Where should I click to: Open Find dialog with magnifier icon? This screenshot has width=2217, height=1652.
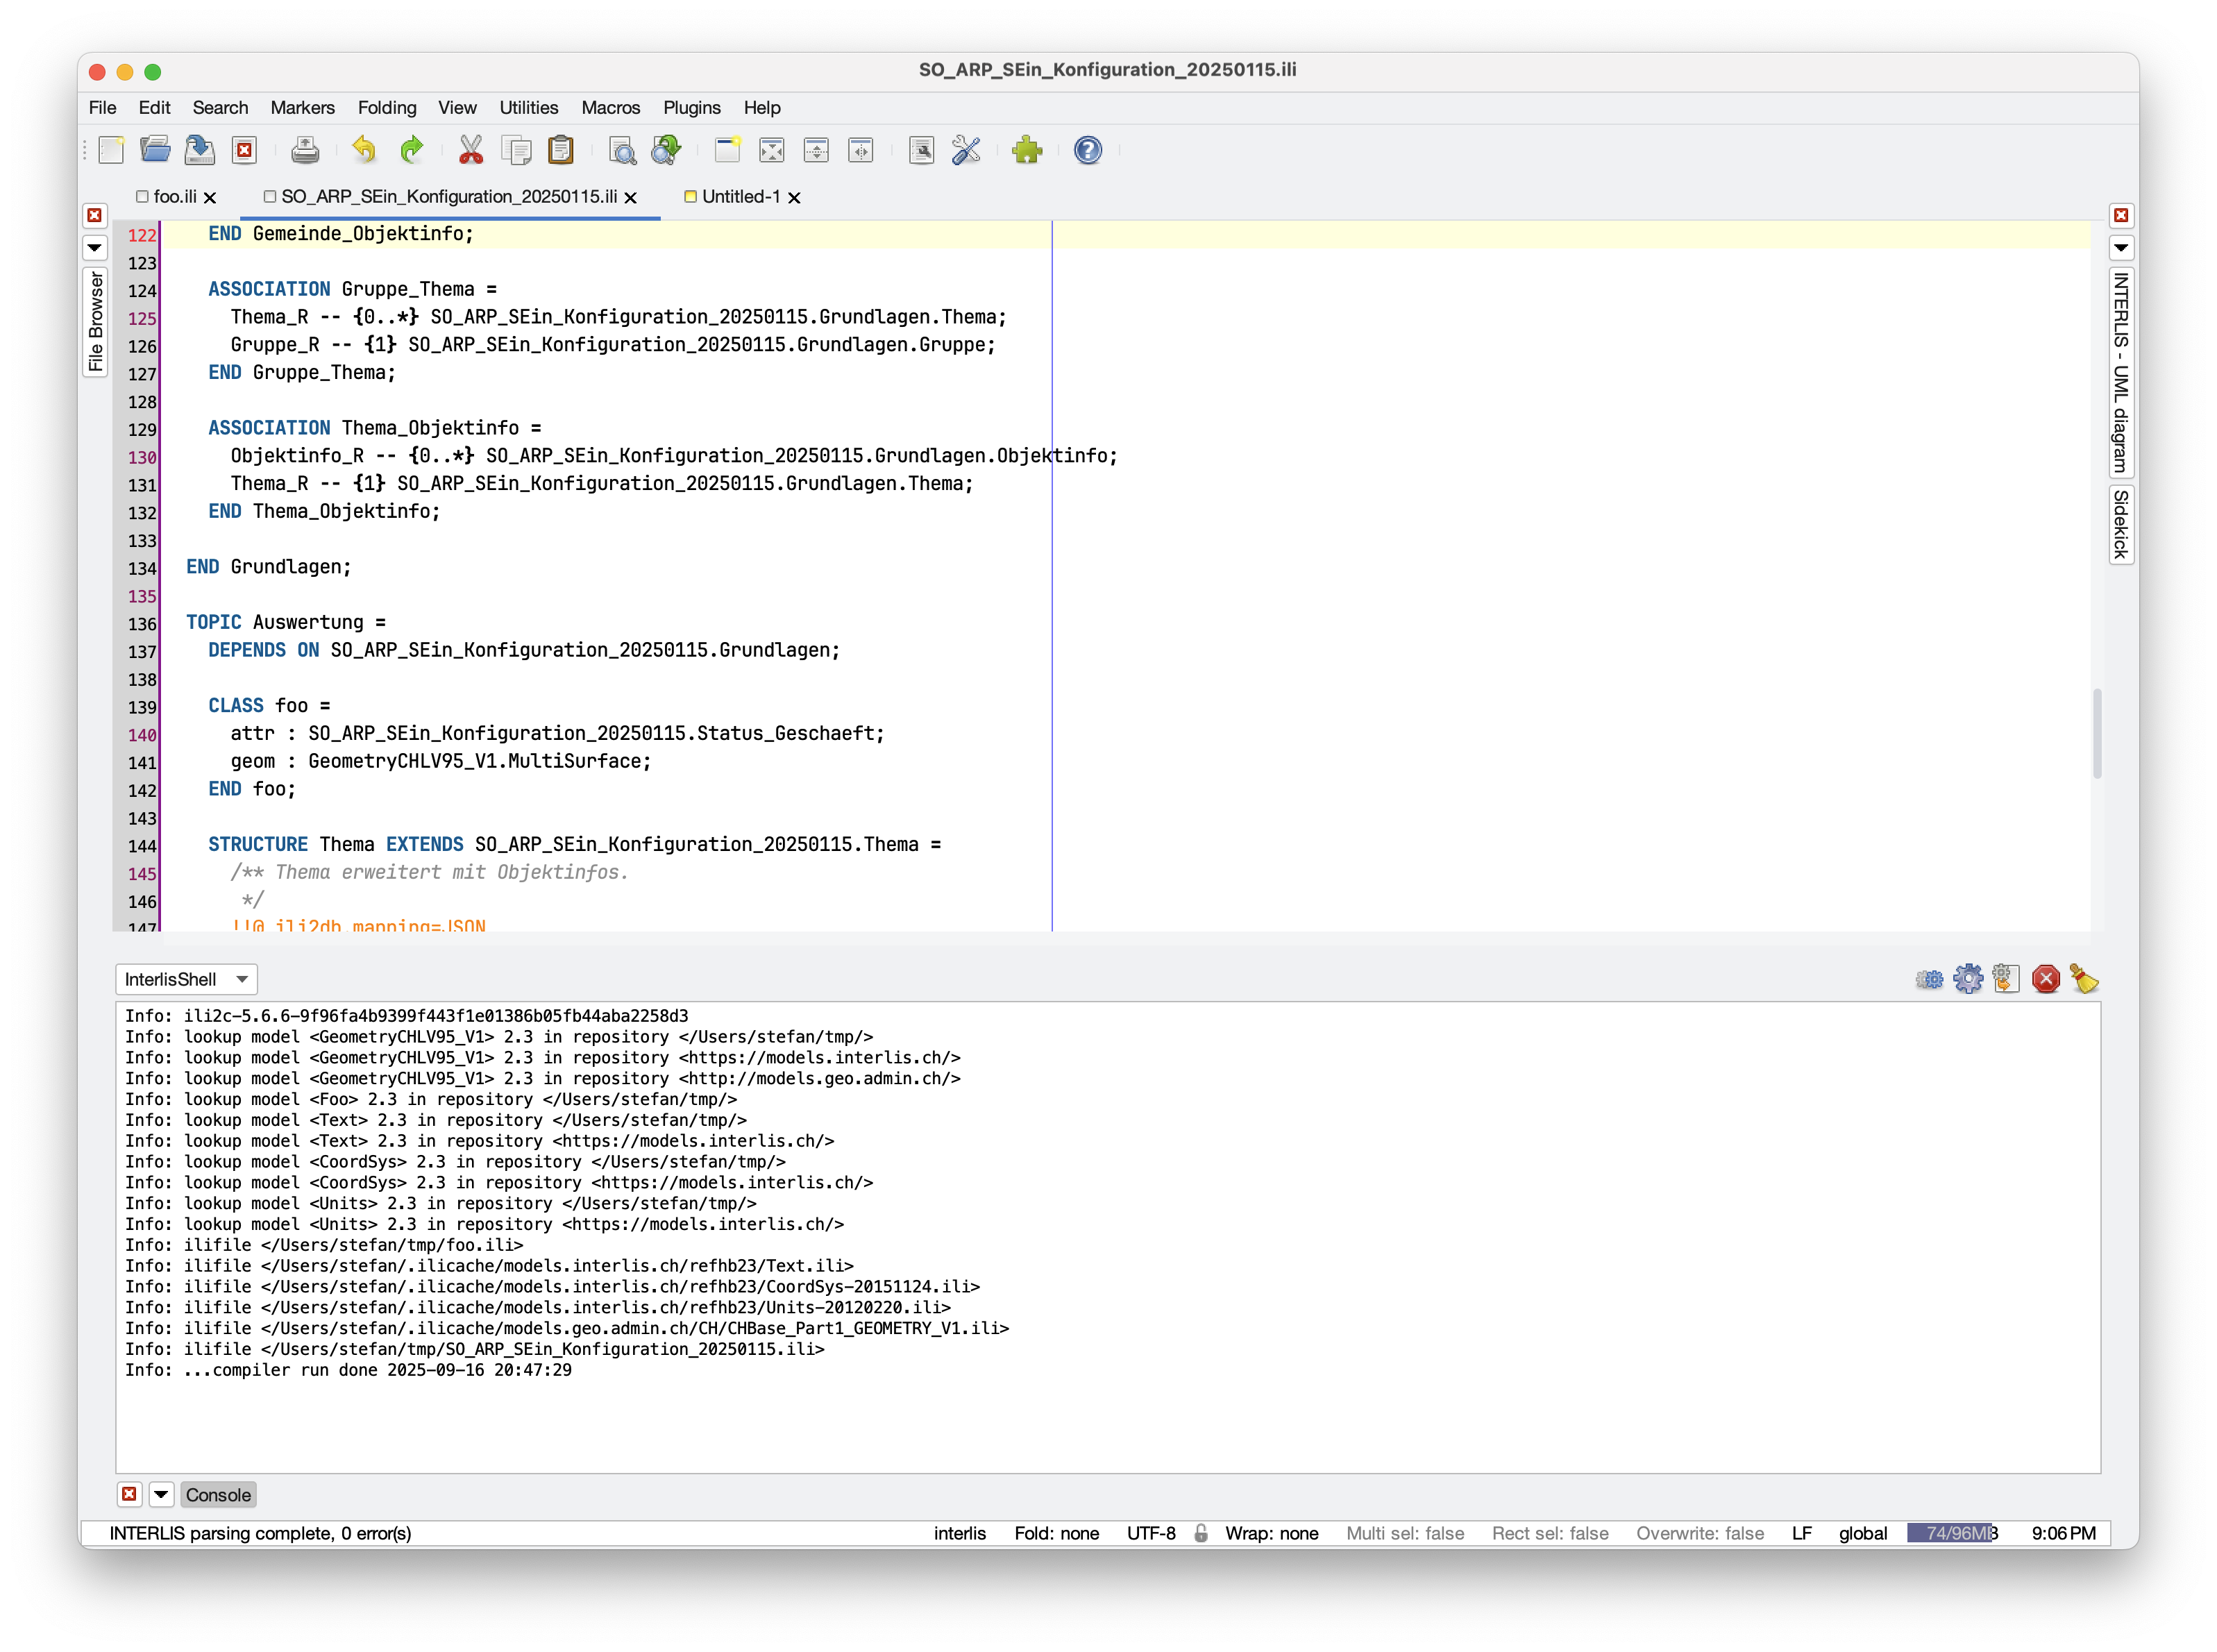pyautogui.click(x=622, y=150)
